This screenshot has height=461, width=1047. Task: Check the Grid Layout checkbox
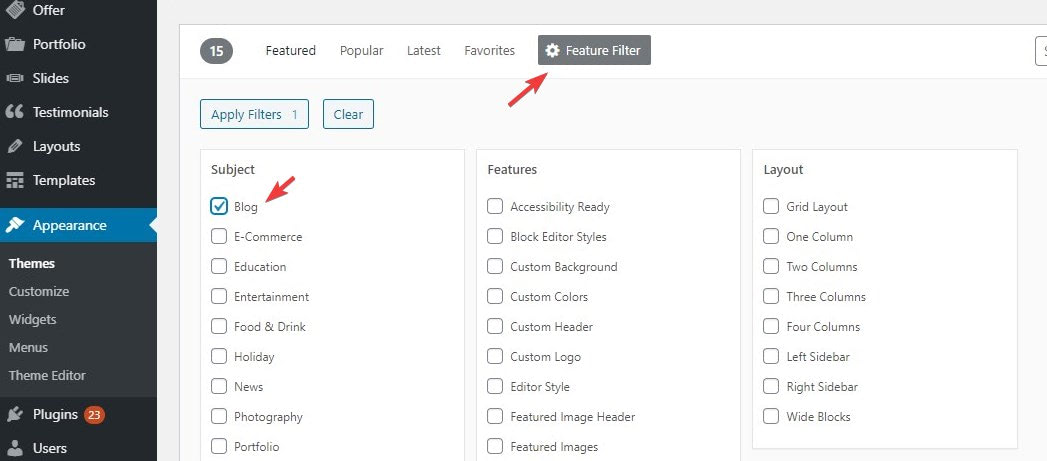[771, 206]
